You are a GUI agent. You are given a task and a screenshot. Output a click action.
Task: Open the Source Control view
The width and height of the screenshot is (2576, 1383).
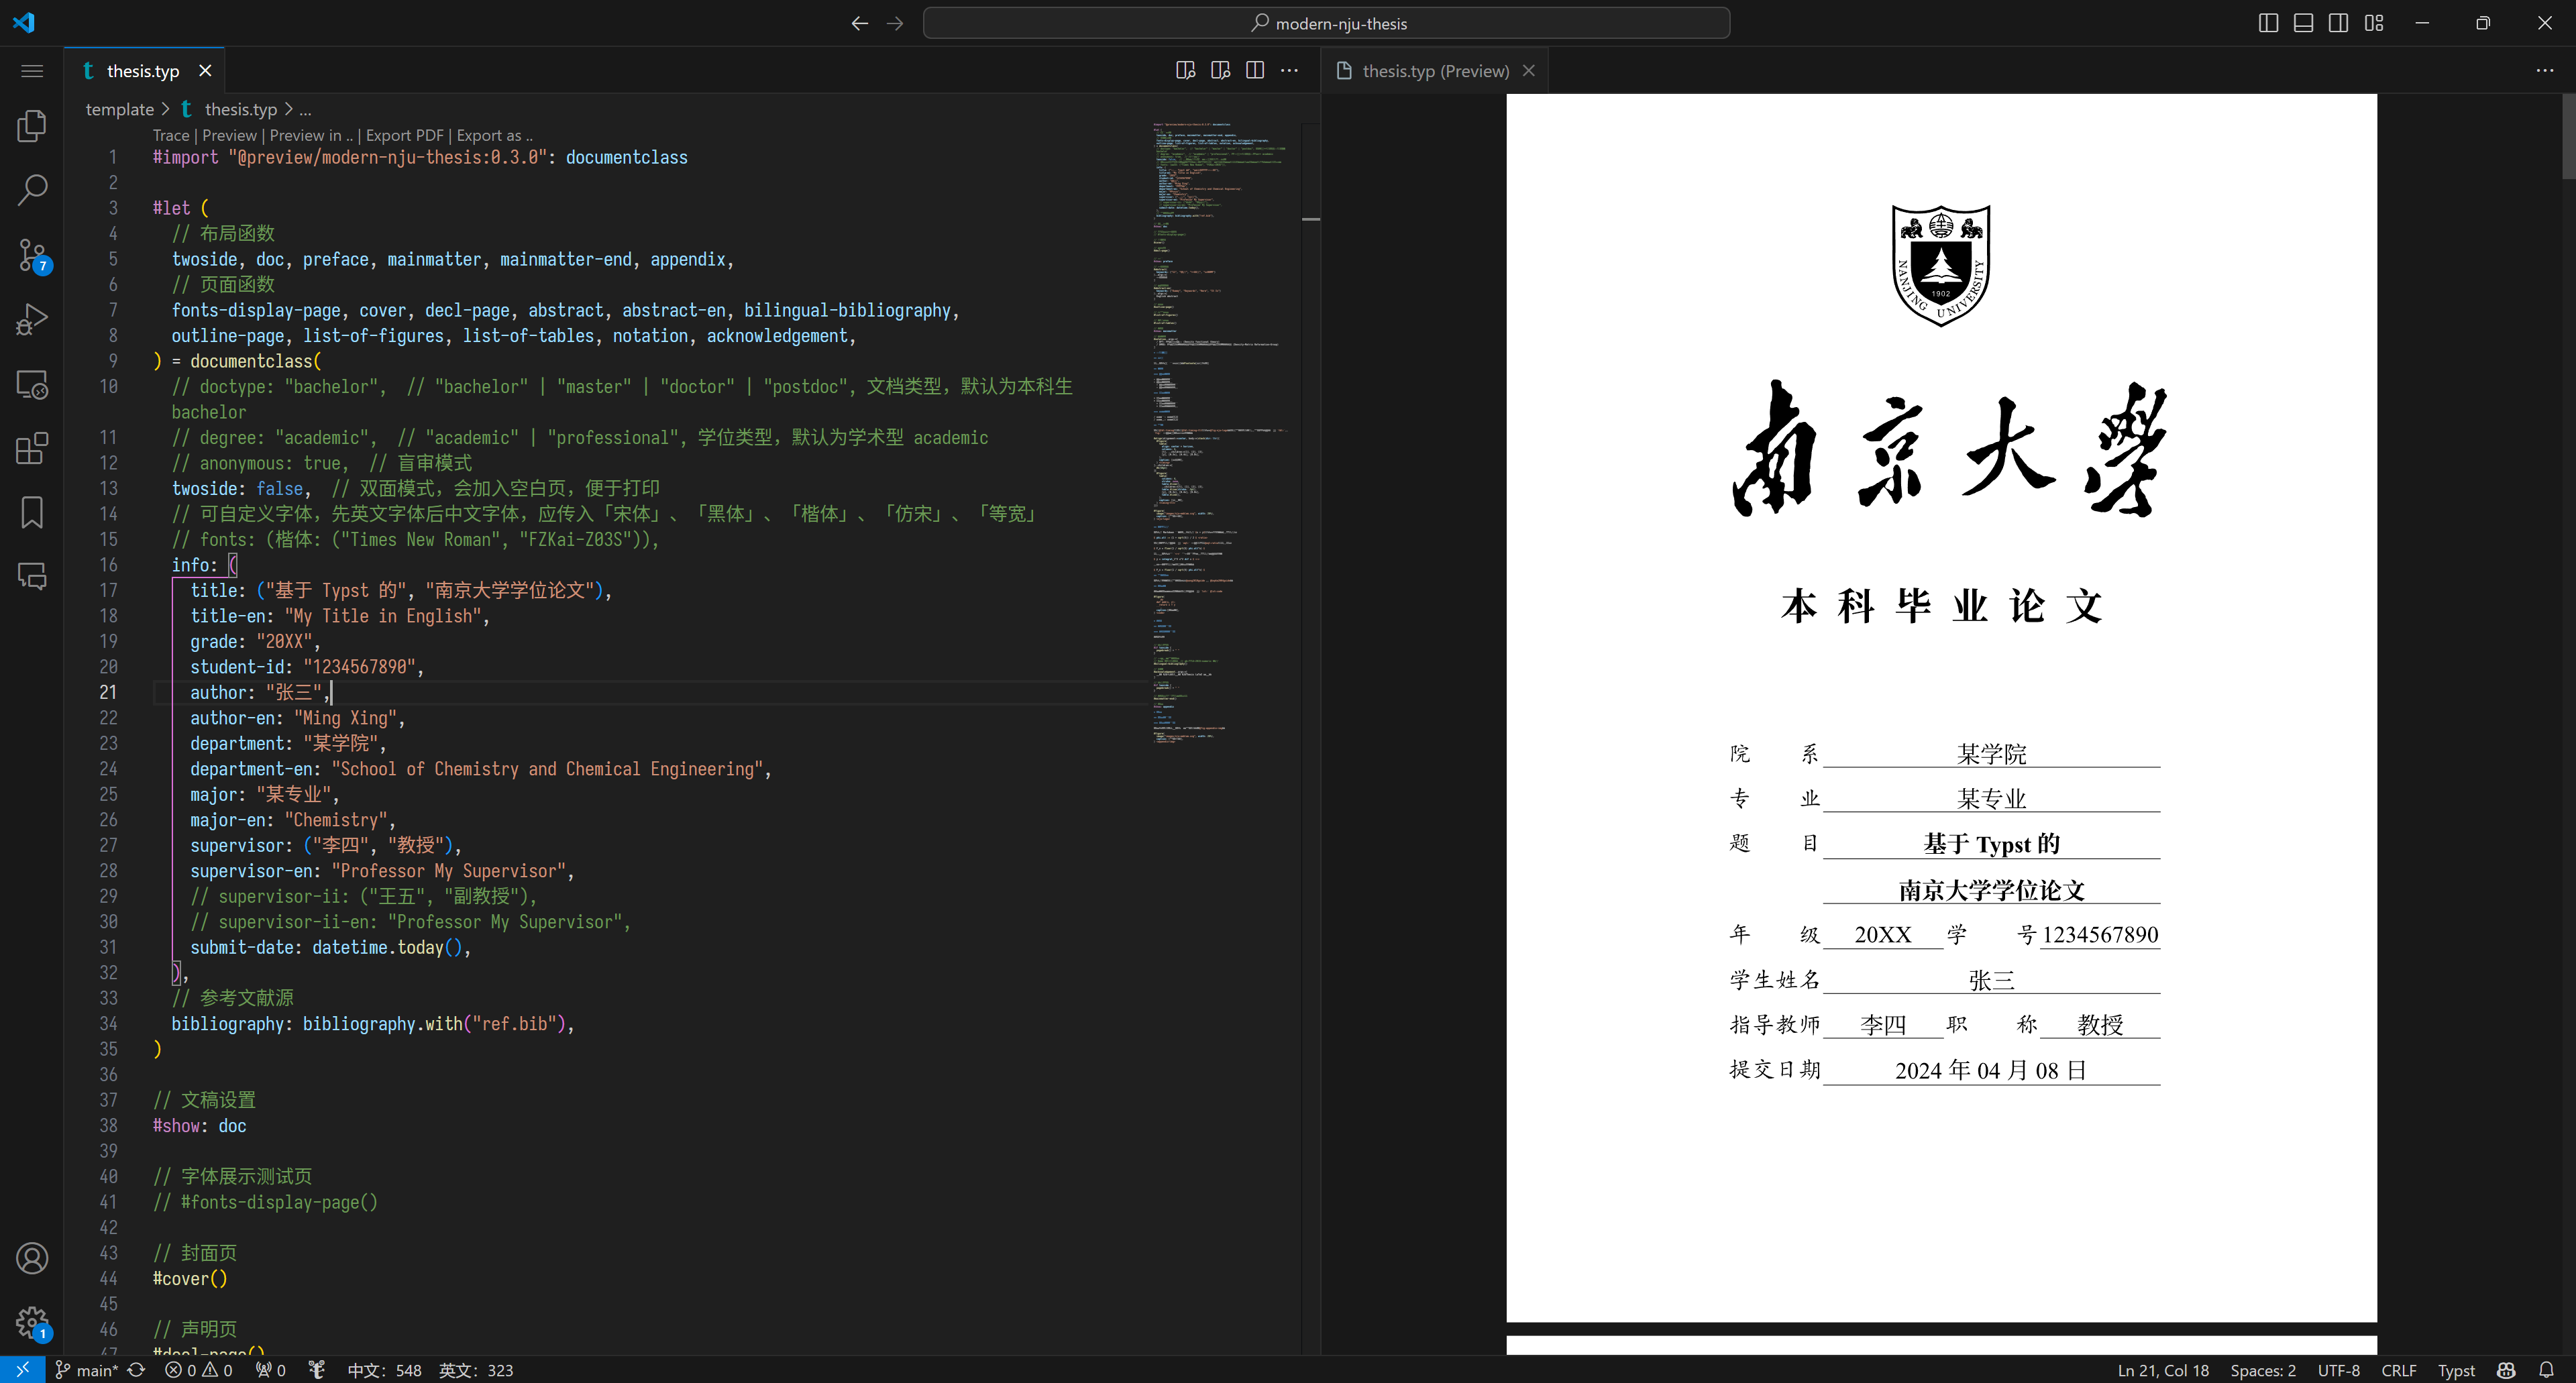[x=32, y=255]
